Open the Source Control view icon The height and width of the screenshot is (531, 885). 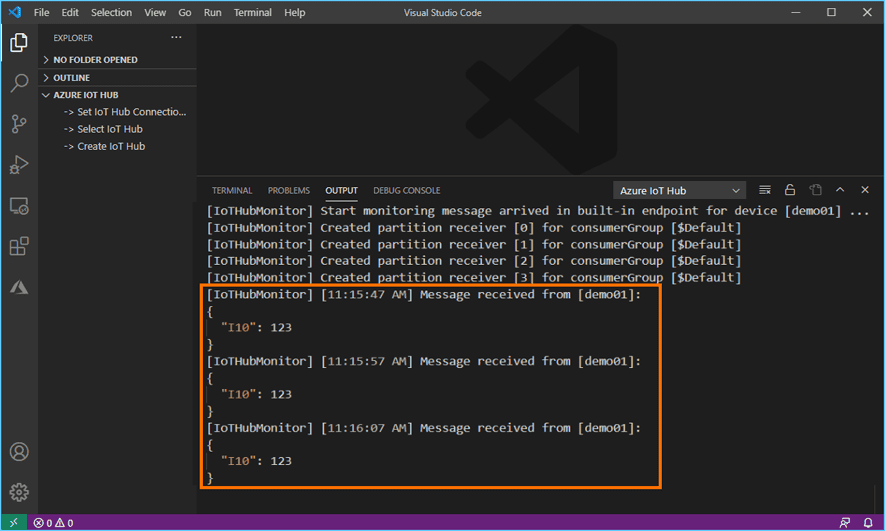[19, 124]
